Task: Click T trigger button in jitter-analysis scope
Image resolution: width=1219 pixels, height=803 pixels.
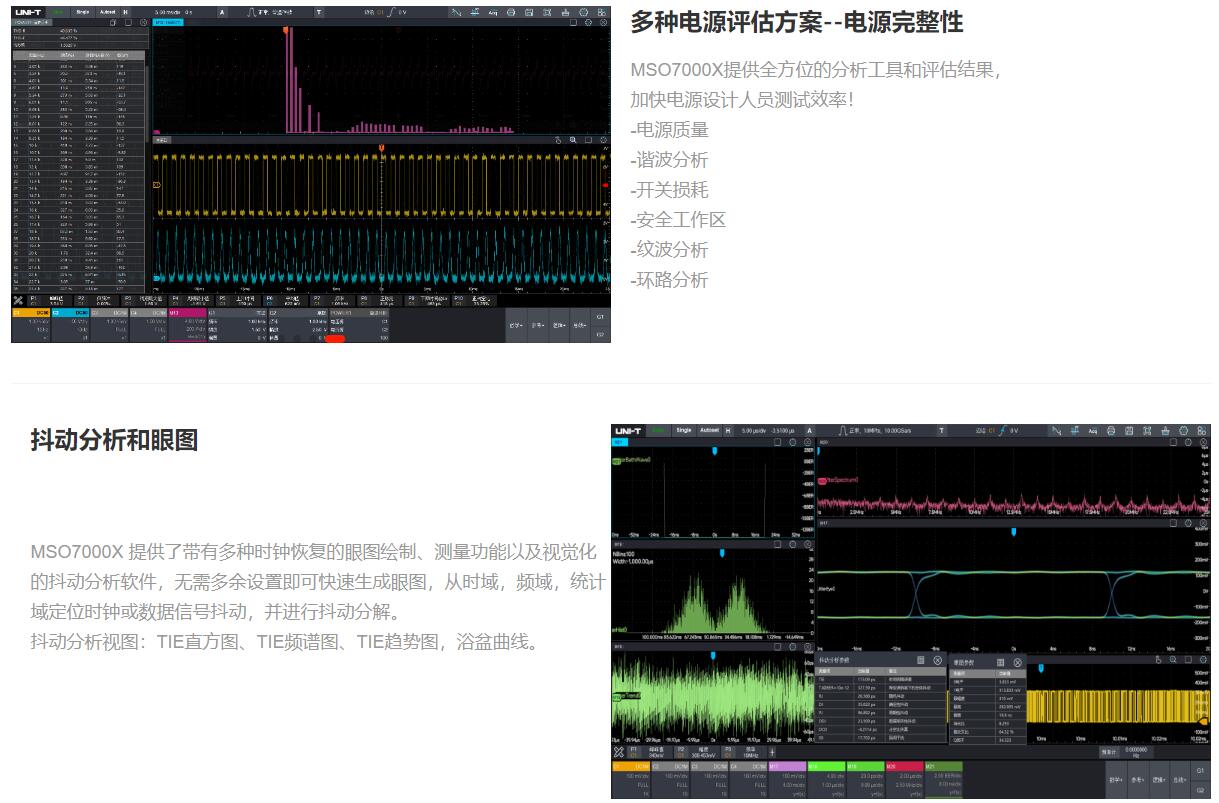Action: pyautogui.click(x=942, y=430)
